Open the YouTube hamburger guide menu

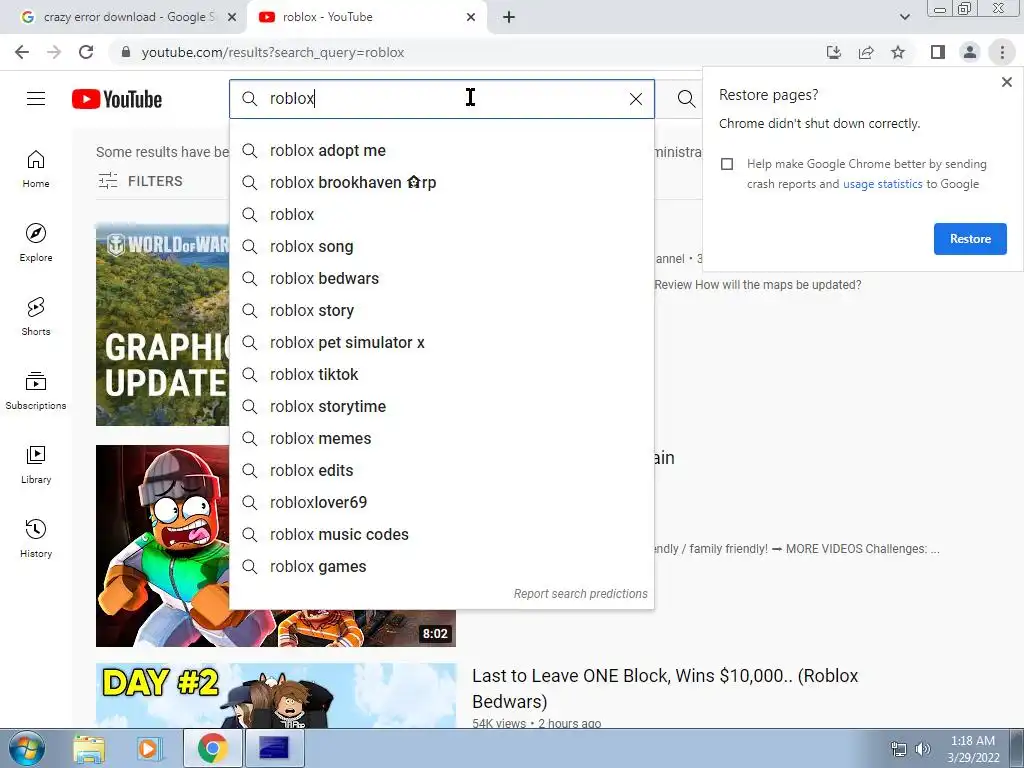(36, 99)
